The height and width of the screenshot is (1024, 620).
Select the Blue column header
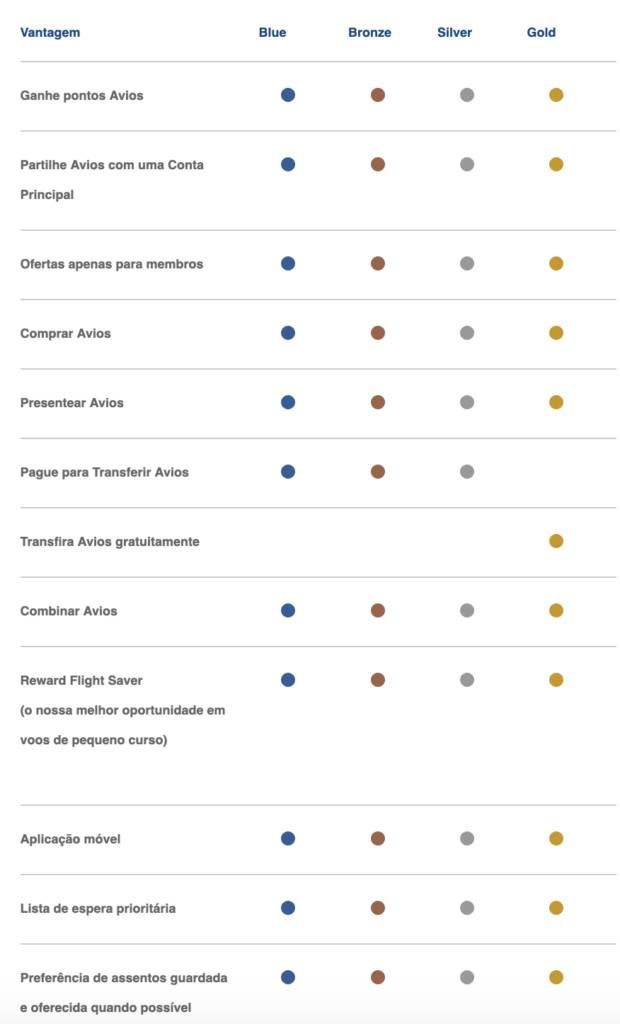pyautogui.click(x=272, y=33)
